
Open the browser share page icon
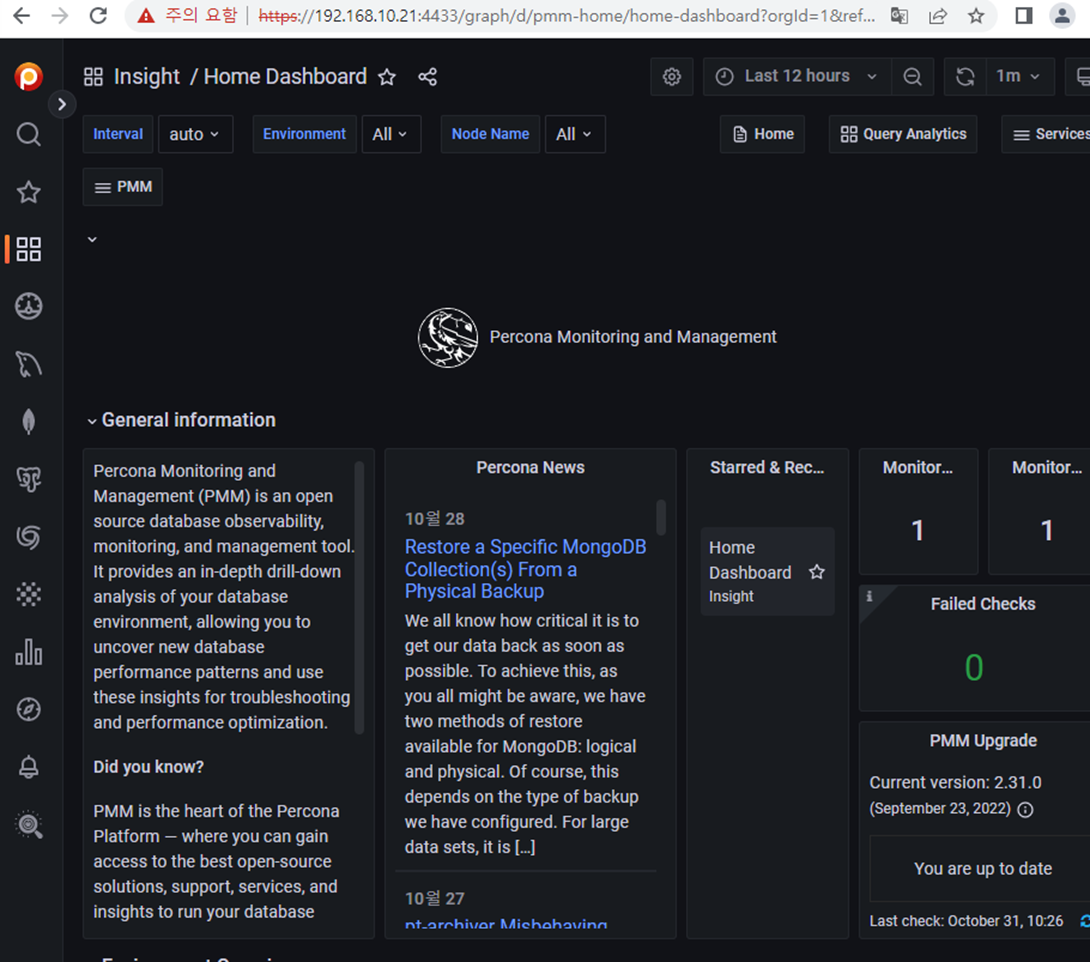coord(938,15)
